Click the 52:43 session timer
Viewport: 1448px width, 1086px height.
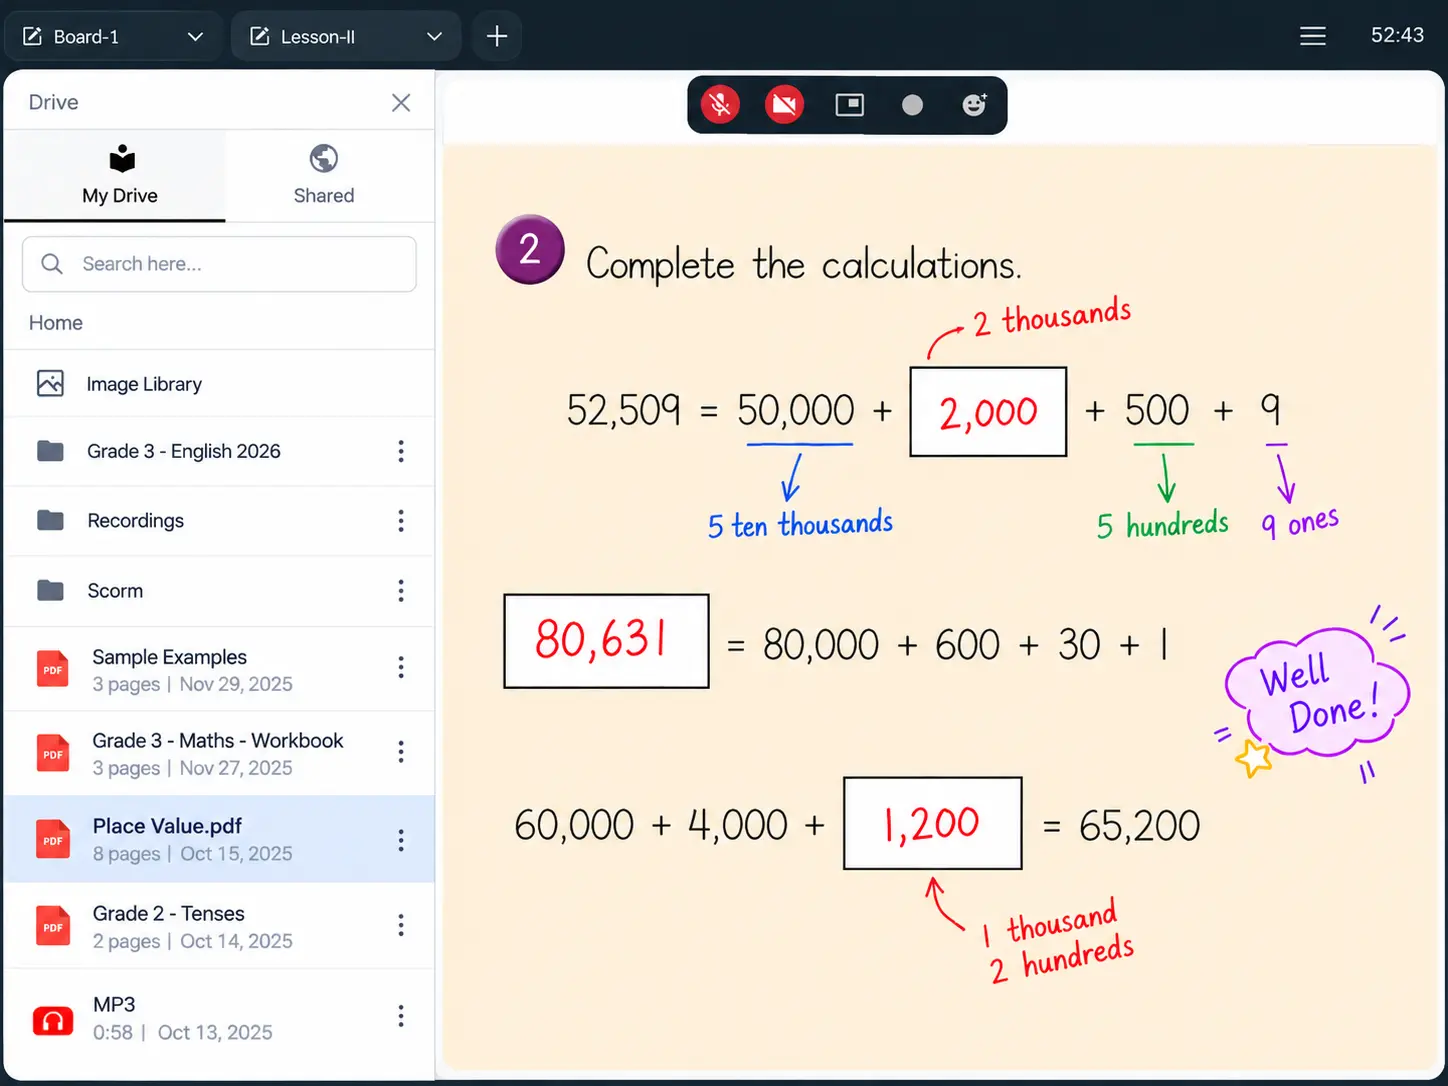coord(1397,35)
